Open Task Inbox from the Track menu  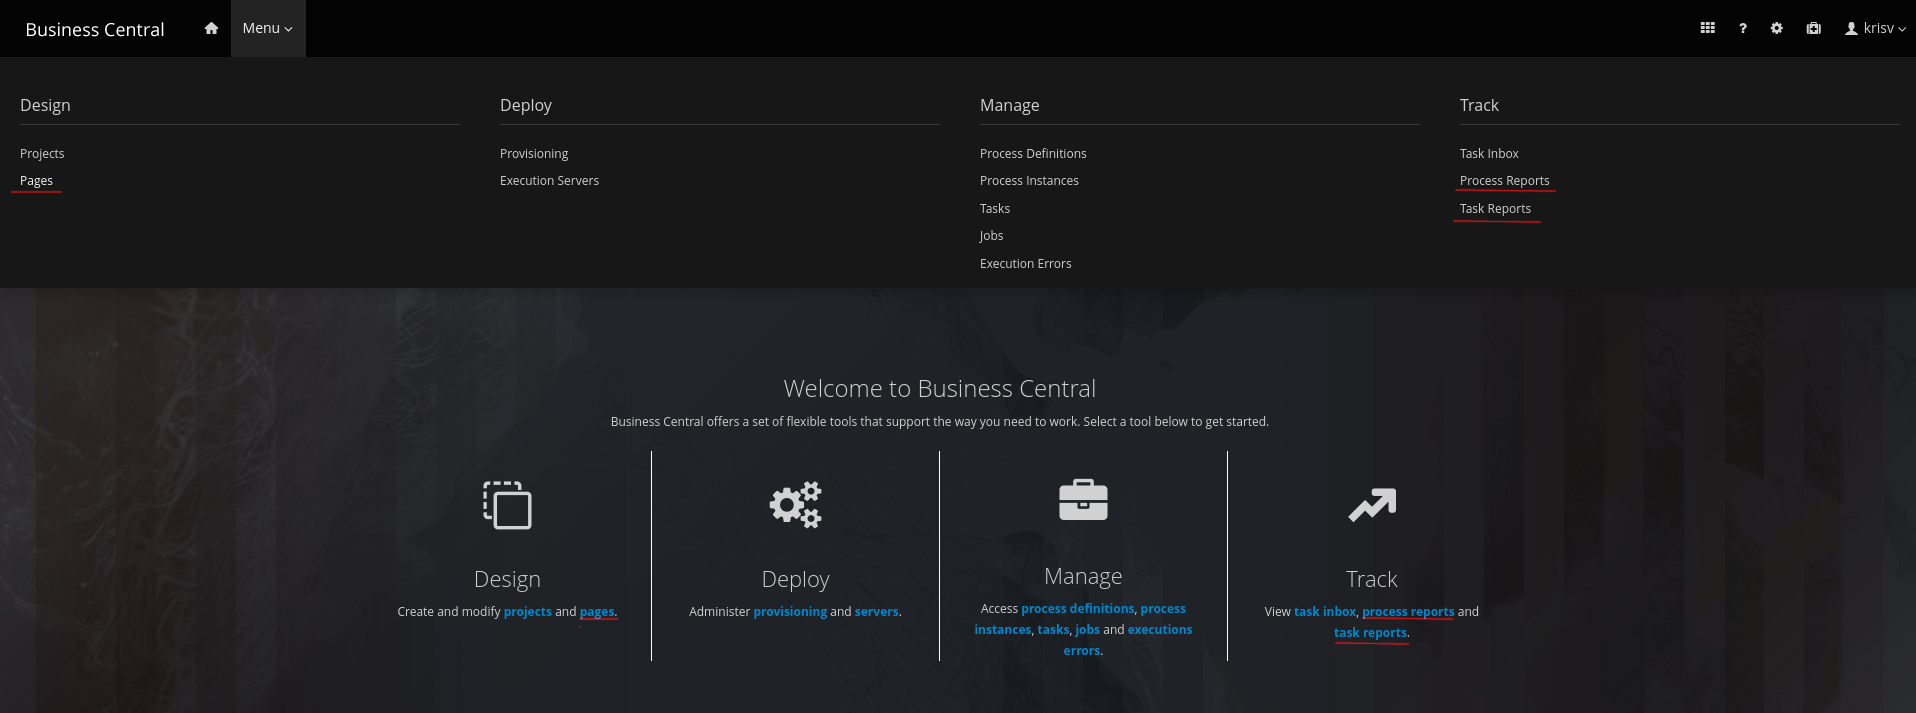pyautogui.click(x=1488, y=153)
